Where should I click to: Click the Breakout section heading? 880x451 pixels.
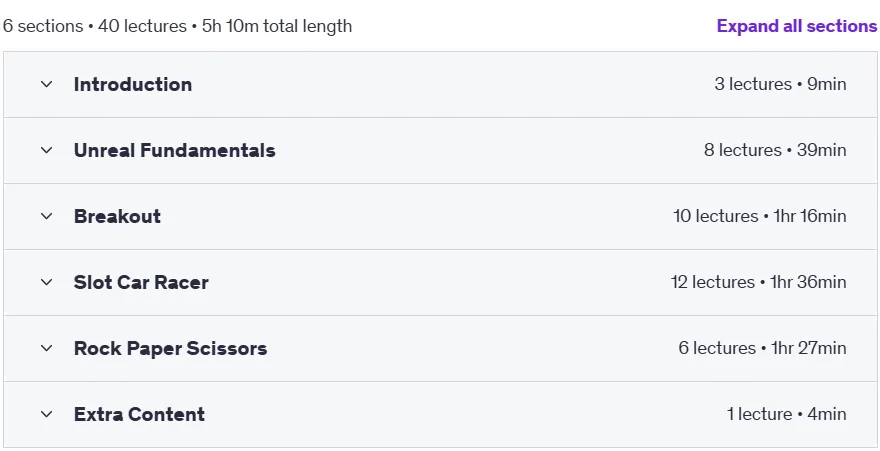click(117, 216)
